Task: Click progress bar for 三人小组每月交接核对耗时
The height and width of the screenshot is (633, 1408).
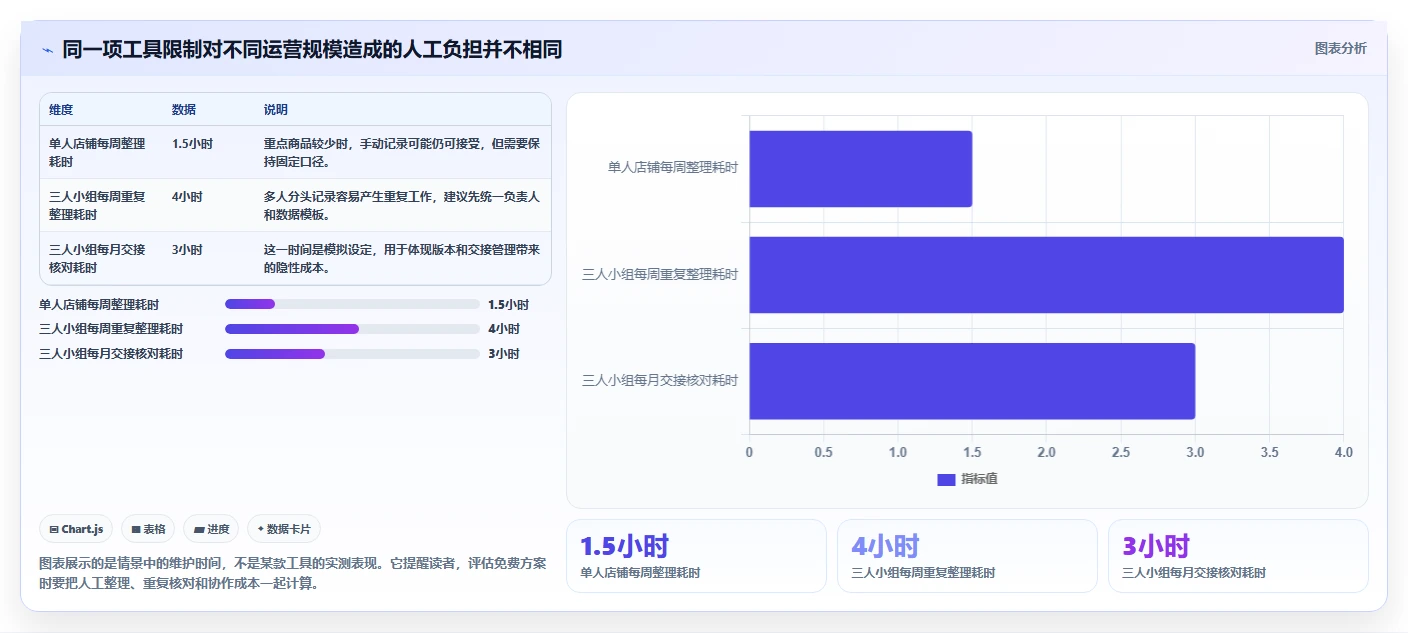Action: pyautogui.click(x=352, y=354)
